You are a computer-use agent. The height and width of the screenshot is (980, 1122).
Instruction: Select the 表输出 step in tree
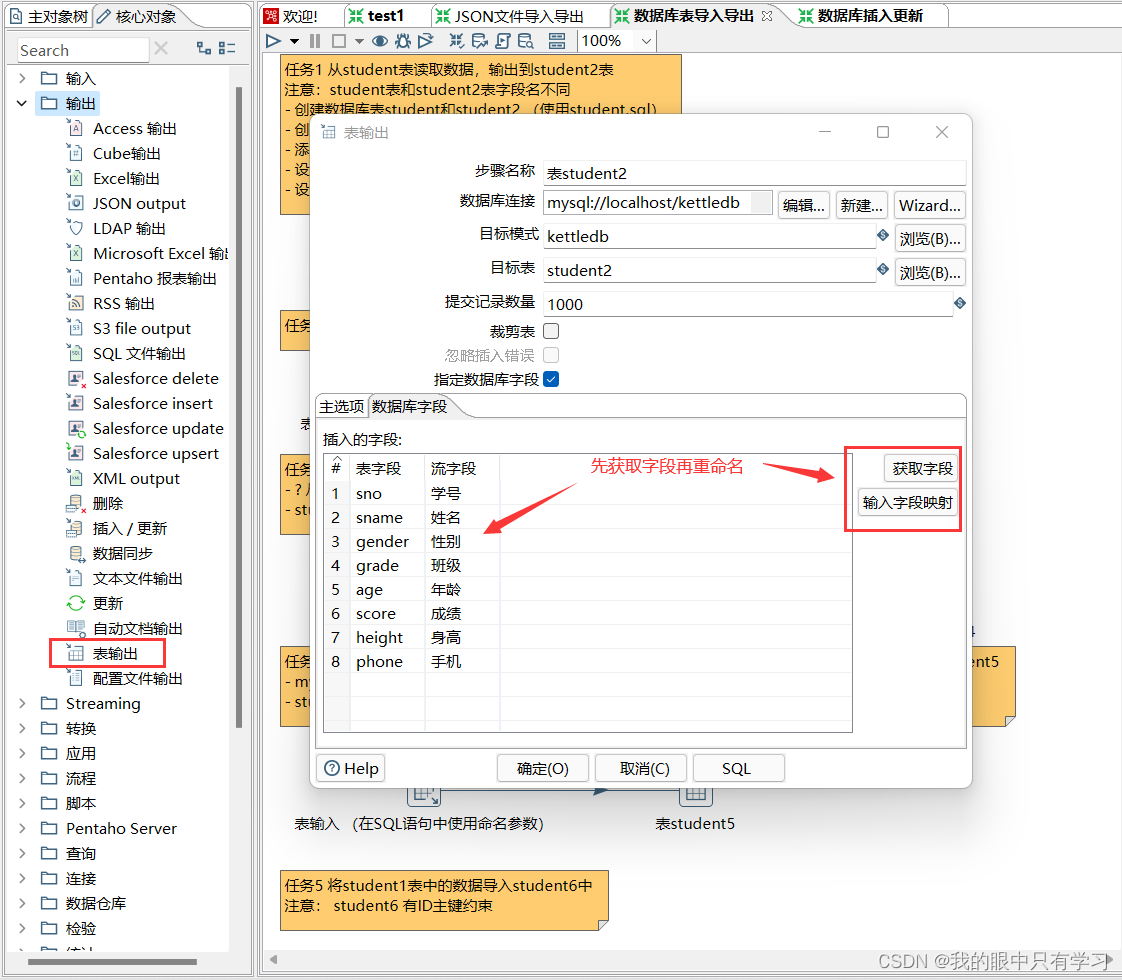click(x=114, y=653)
